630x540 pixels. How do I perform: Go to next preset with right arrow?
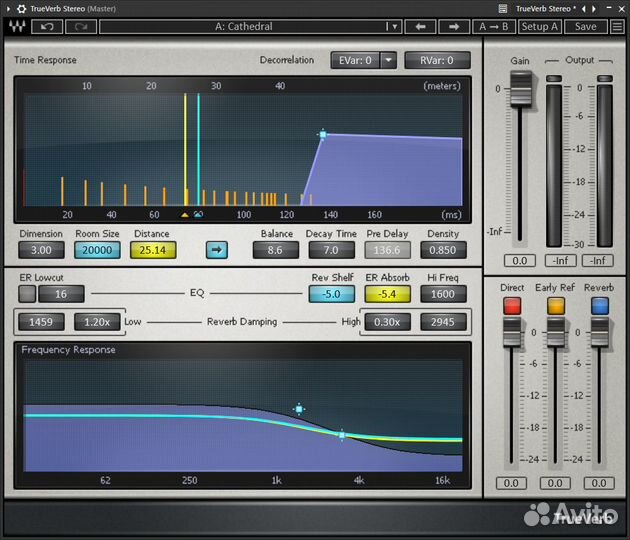(x=454, y=27)
